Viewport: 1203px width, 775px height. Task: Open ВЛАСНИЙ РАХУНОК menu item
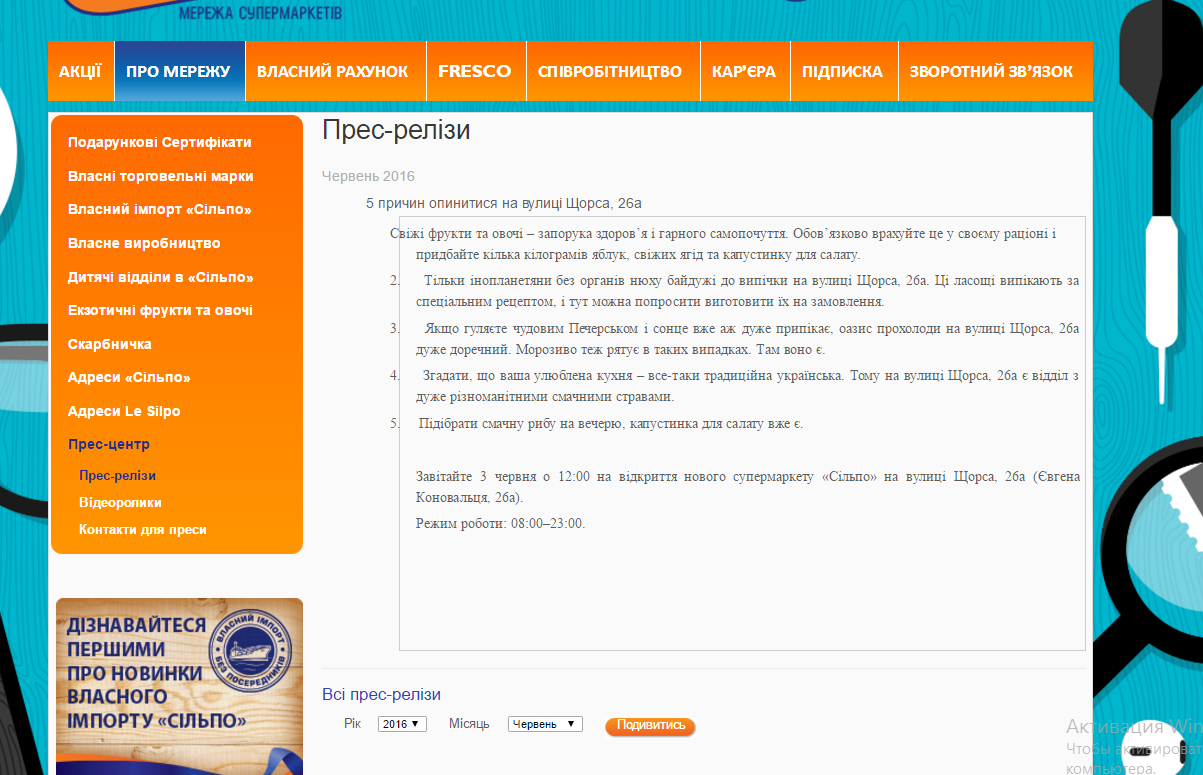click(333, 72)
